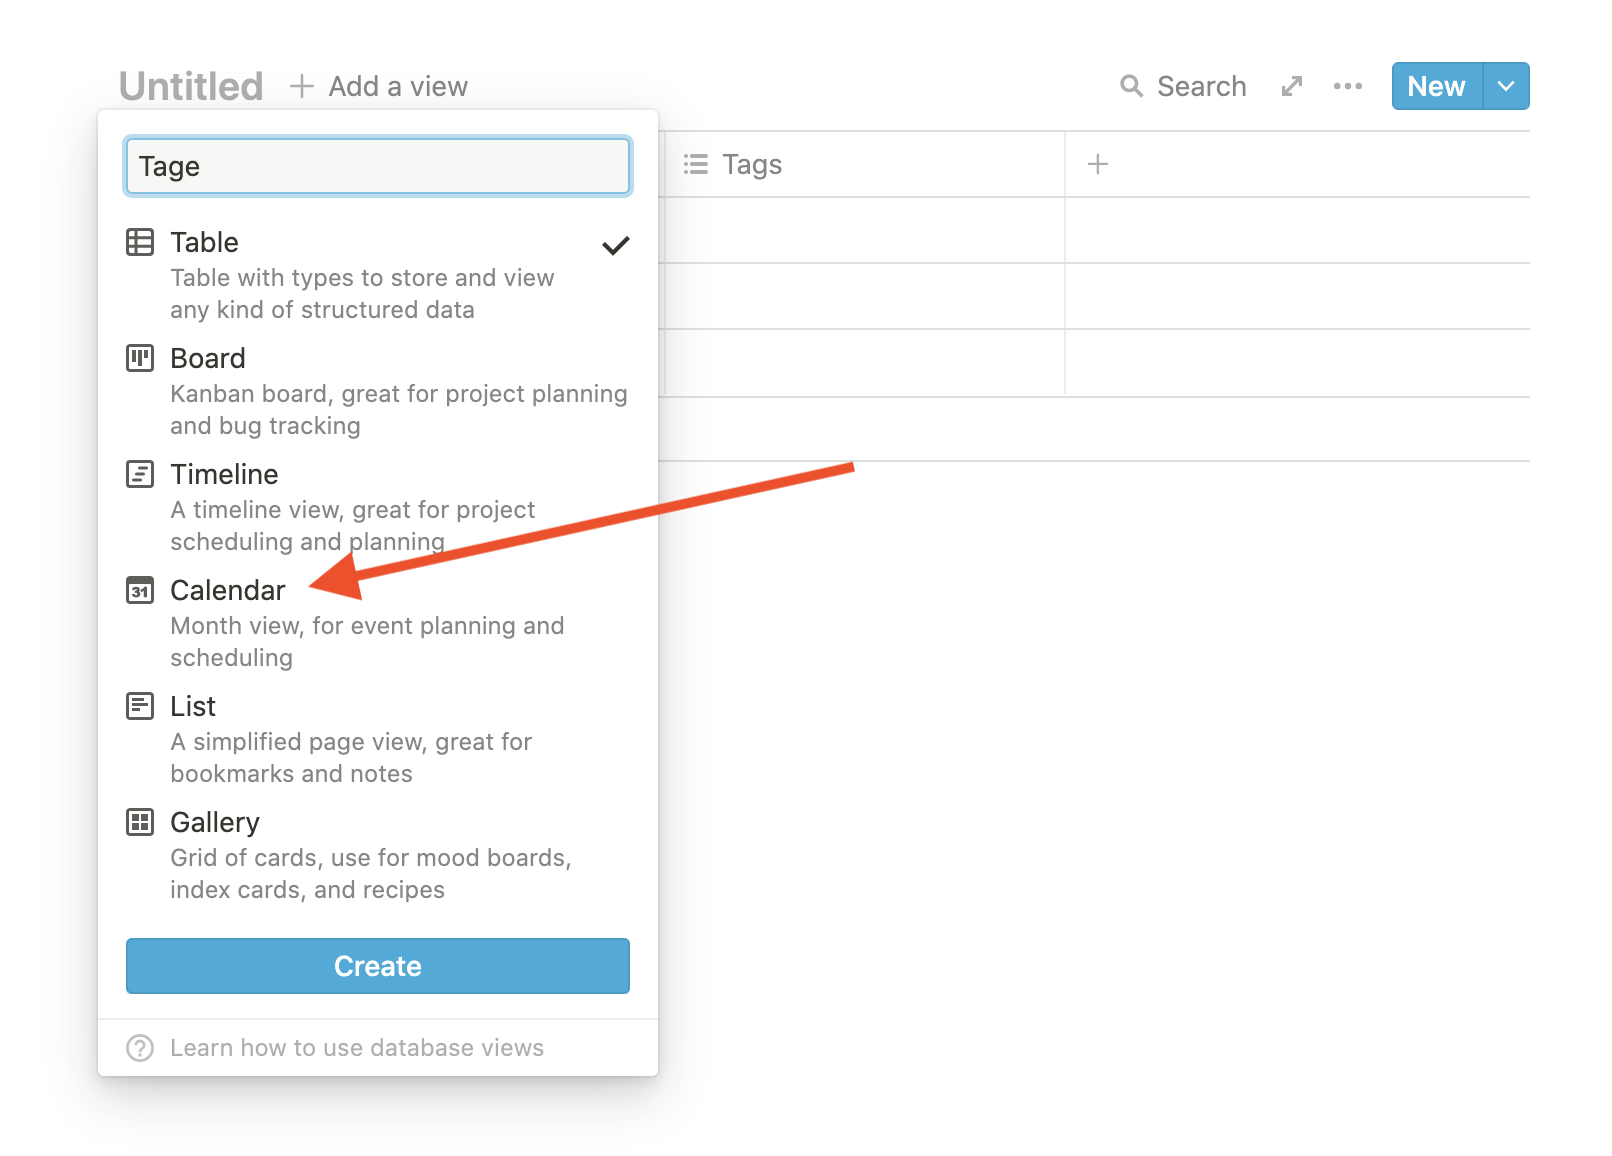1612x1156 pixels.
Task: Open Learn how to use database views
Action: click(356, 1048)
